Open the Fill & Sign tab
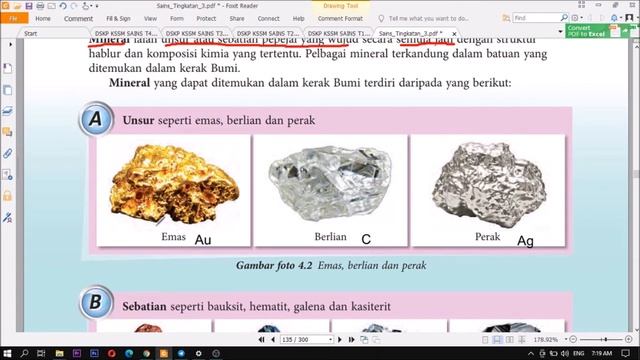 118,18
